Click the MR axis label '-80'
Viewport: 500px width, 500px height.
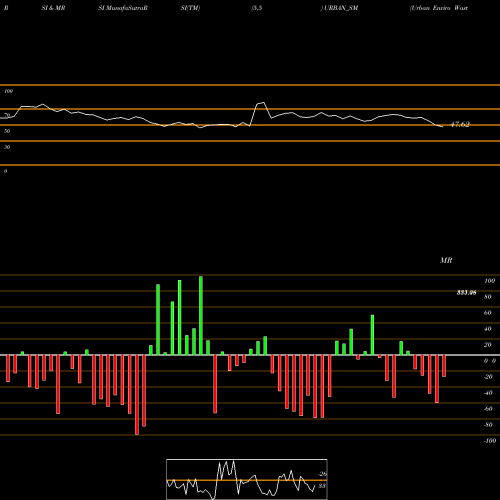coord(488,425)
